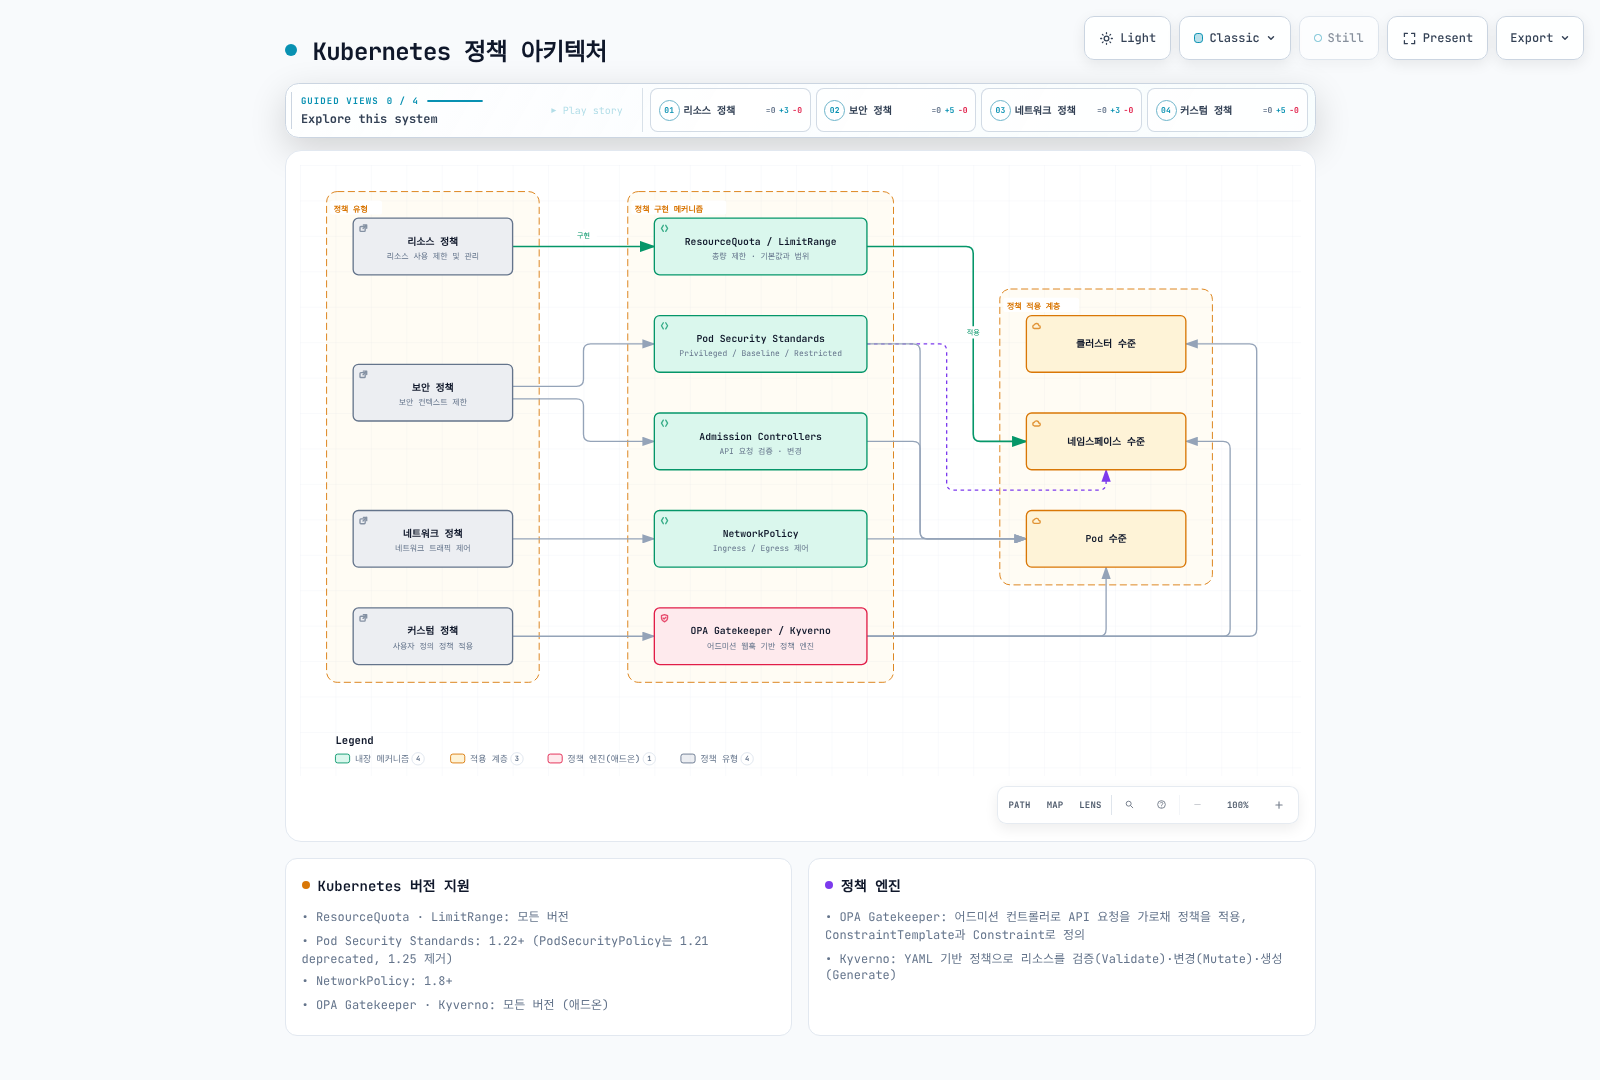Select the ResourceQuota / LimitRange node

tap(760, 247)
